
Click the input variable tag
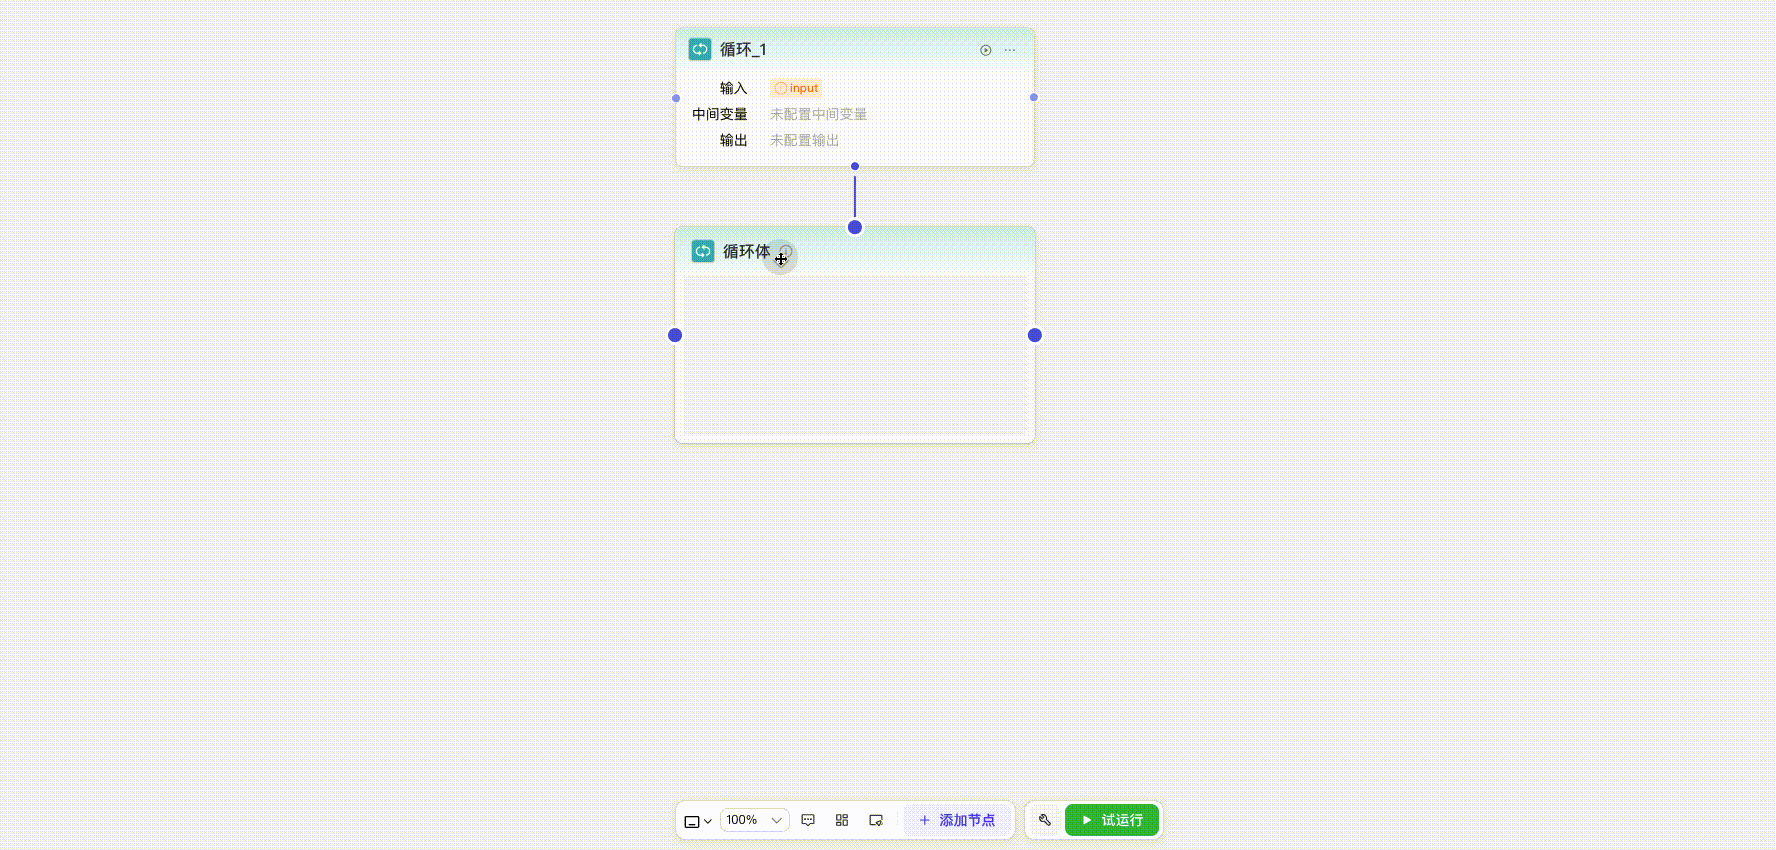point(796,88)
